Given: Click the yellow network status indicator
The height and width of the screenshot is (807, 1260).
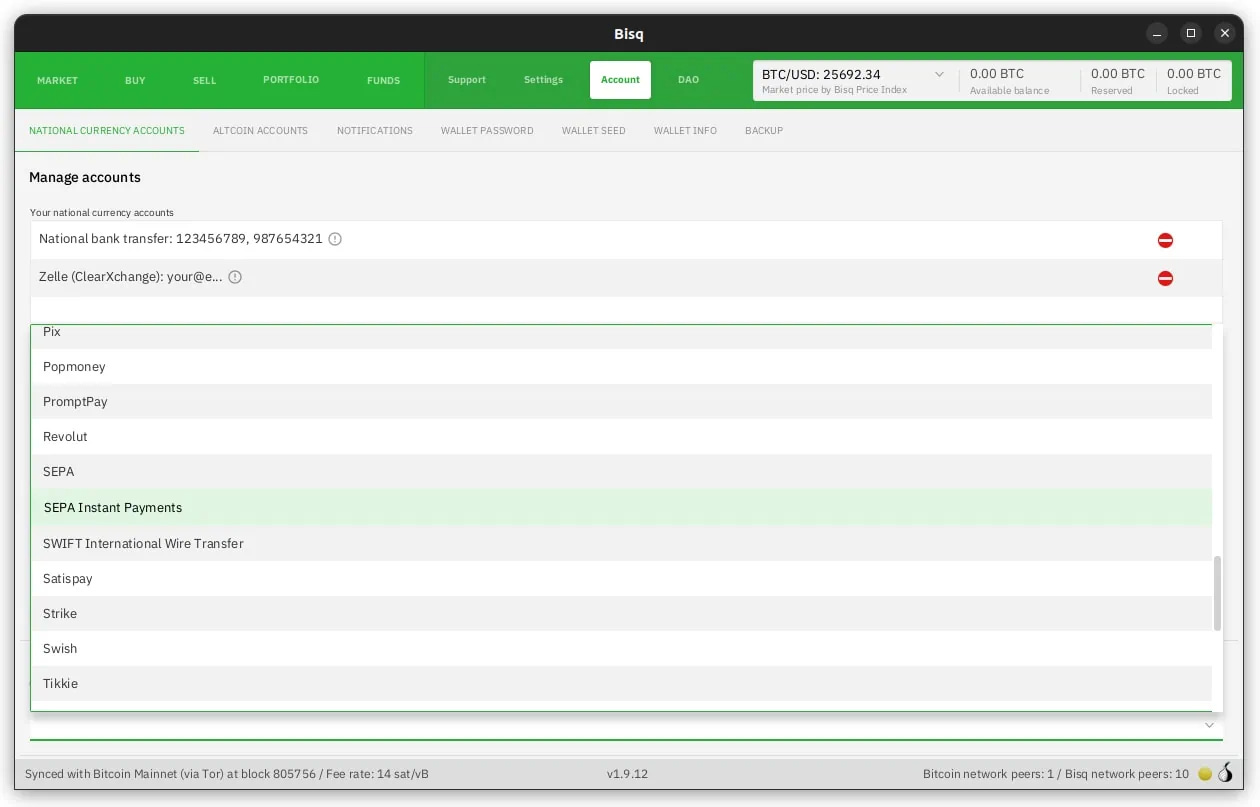Looking at the screenshot, I should (x=1205, y=774).
